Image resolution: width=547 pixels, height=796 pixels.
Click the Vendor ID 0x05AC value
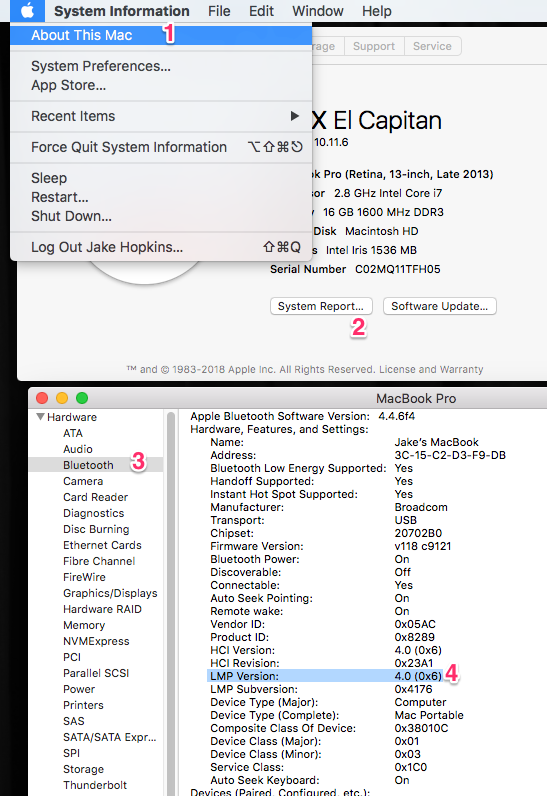[x=415, y=624]
